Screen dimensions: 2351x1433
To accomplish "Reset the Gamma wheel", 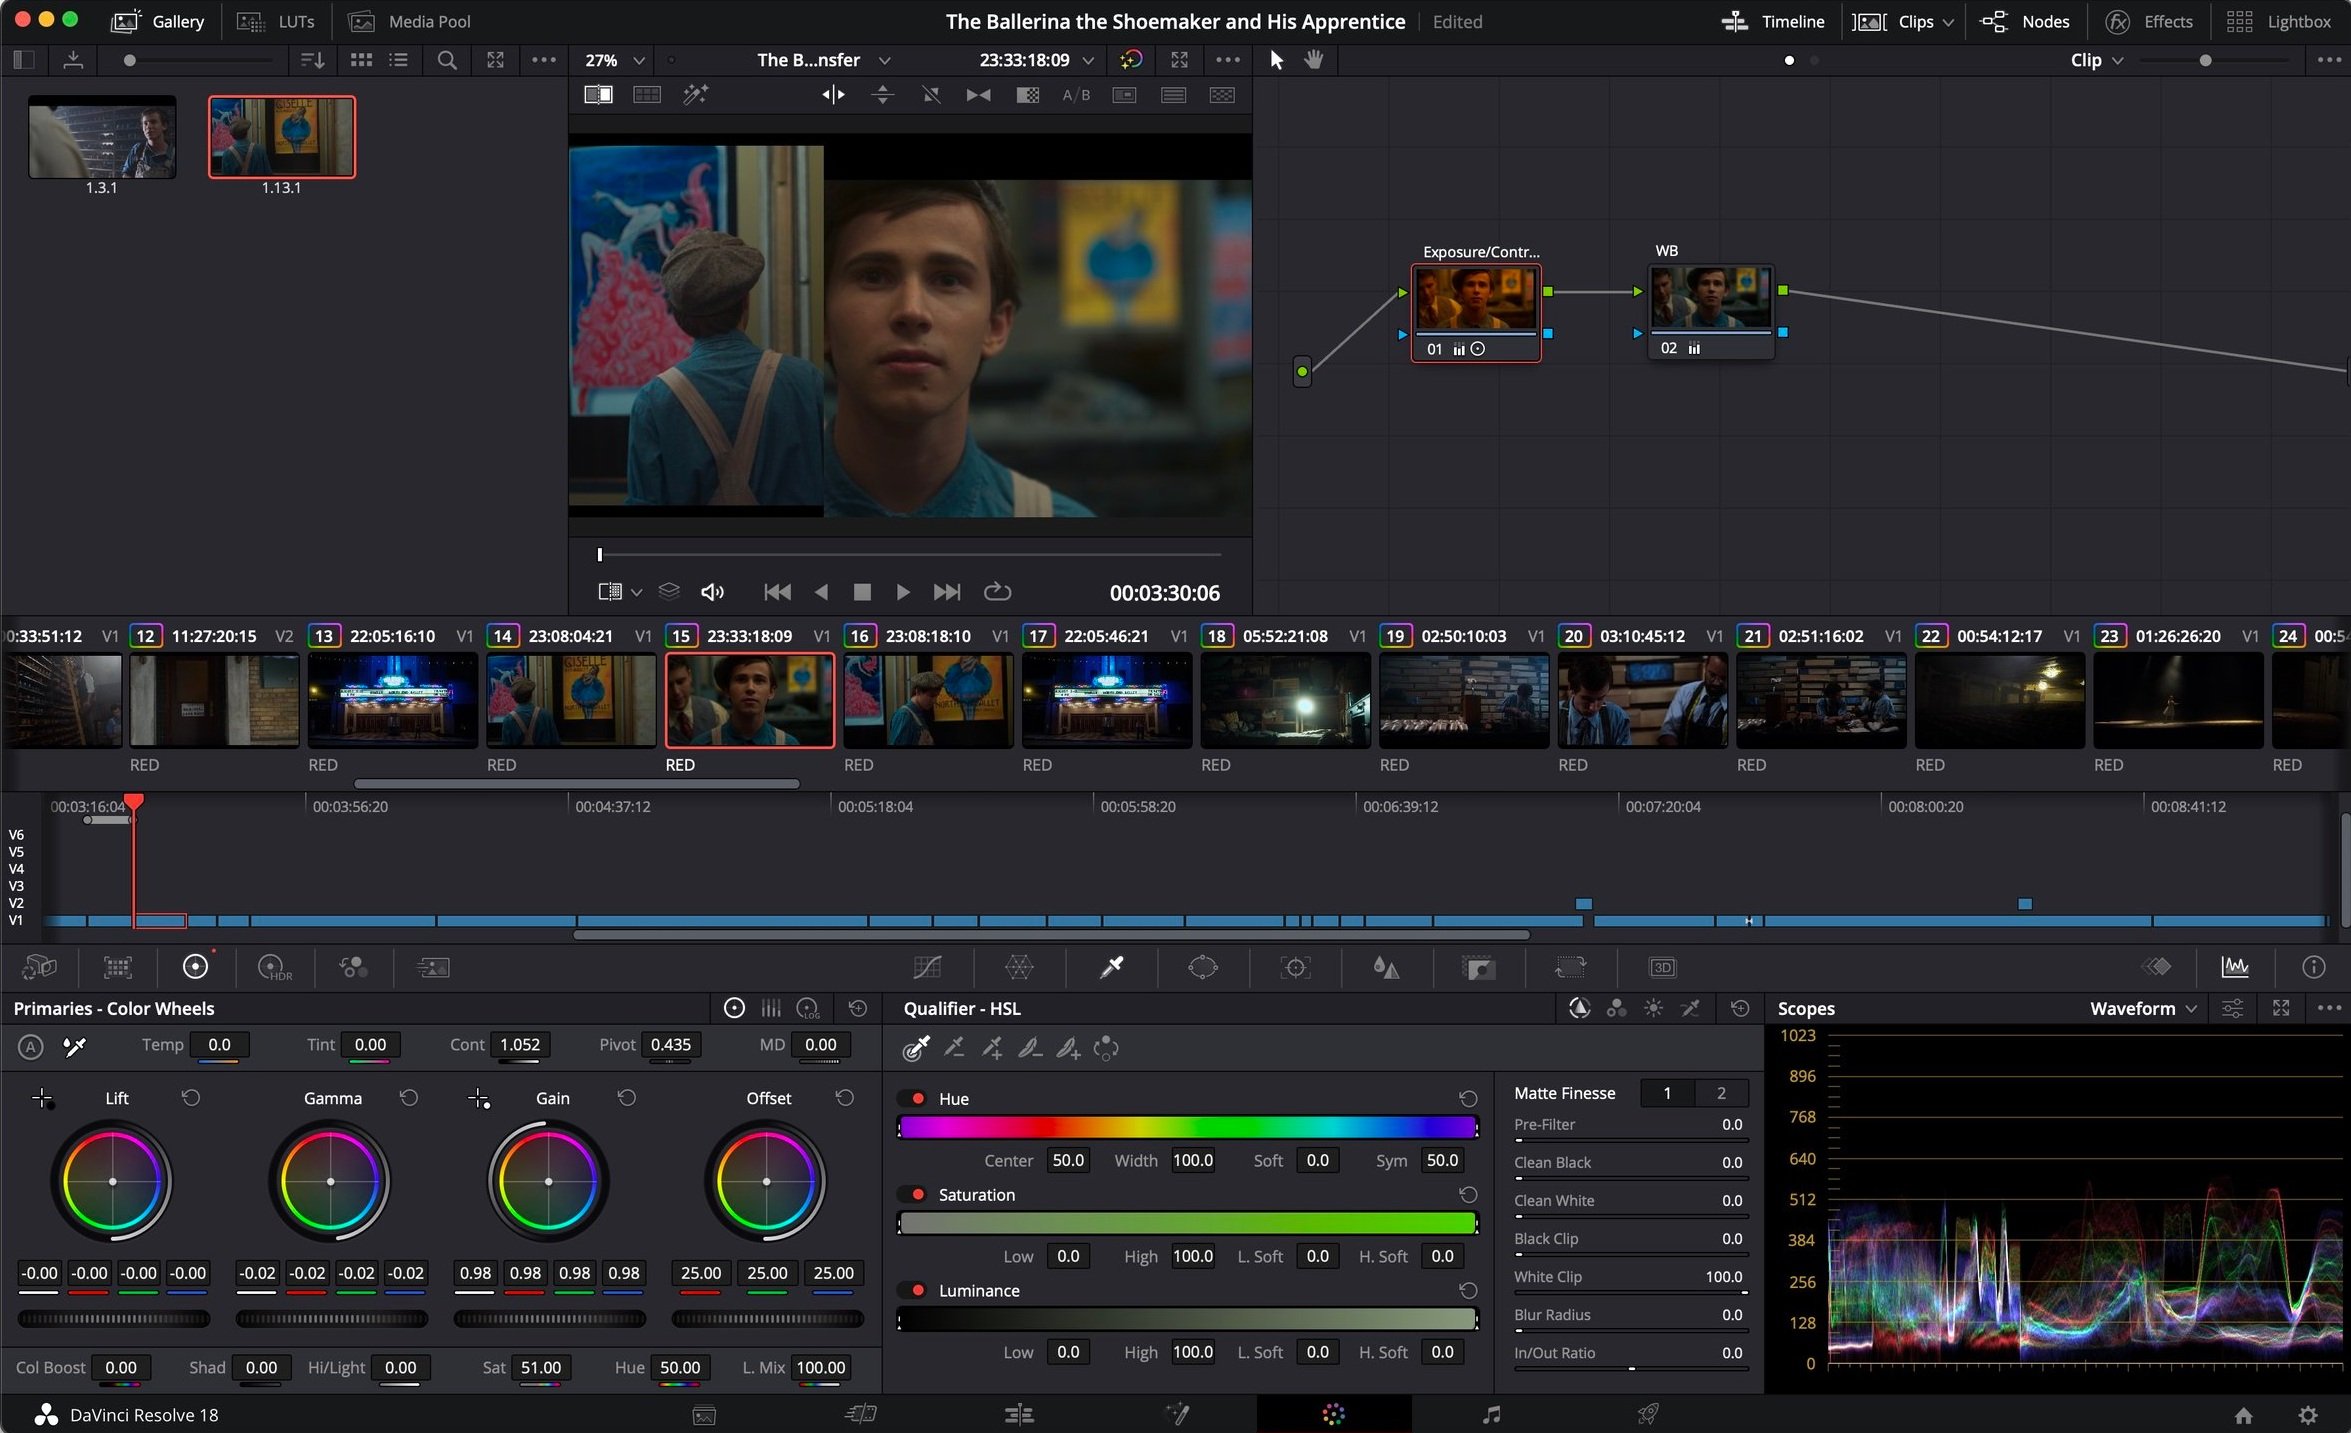I will 408,1098.
